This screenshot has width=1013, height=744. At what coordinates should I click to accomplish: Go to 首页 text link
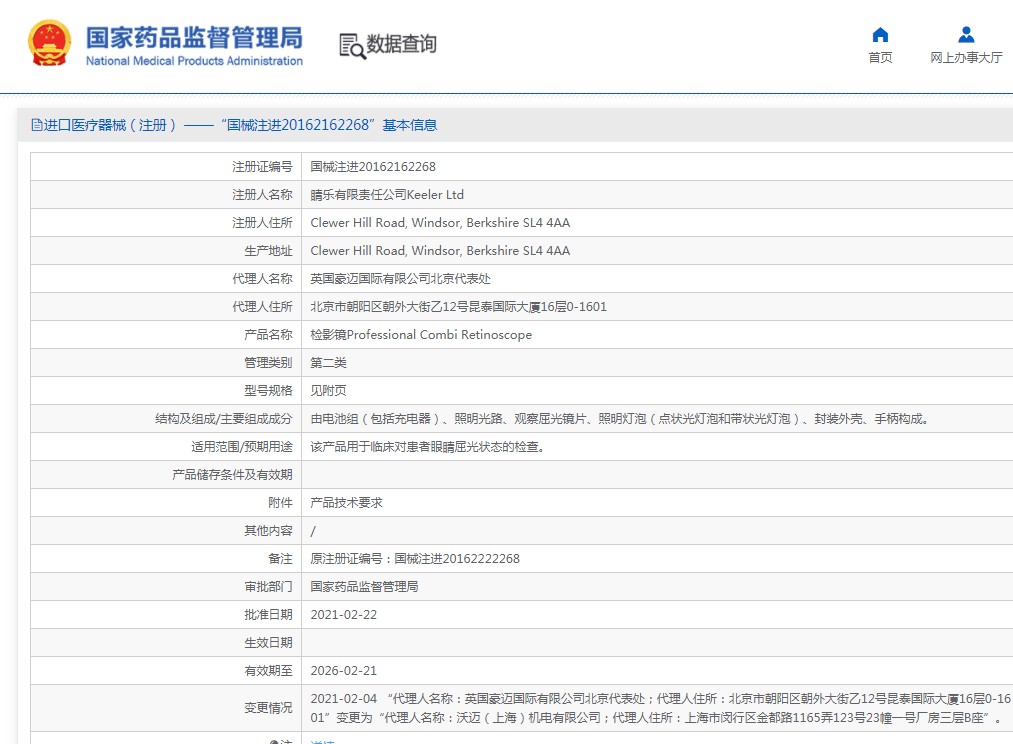(880, 58)
